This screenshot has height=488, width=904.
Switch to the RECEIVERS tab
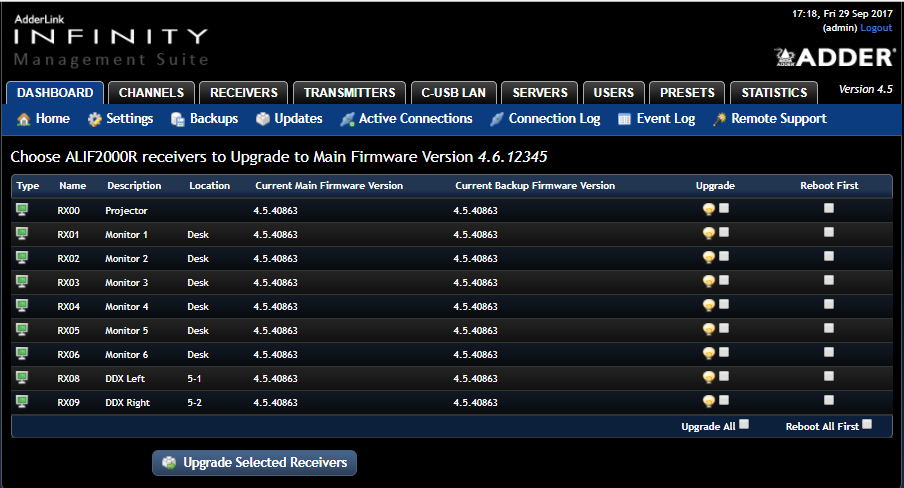[243, 93]
